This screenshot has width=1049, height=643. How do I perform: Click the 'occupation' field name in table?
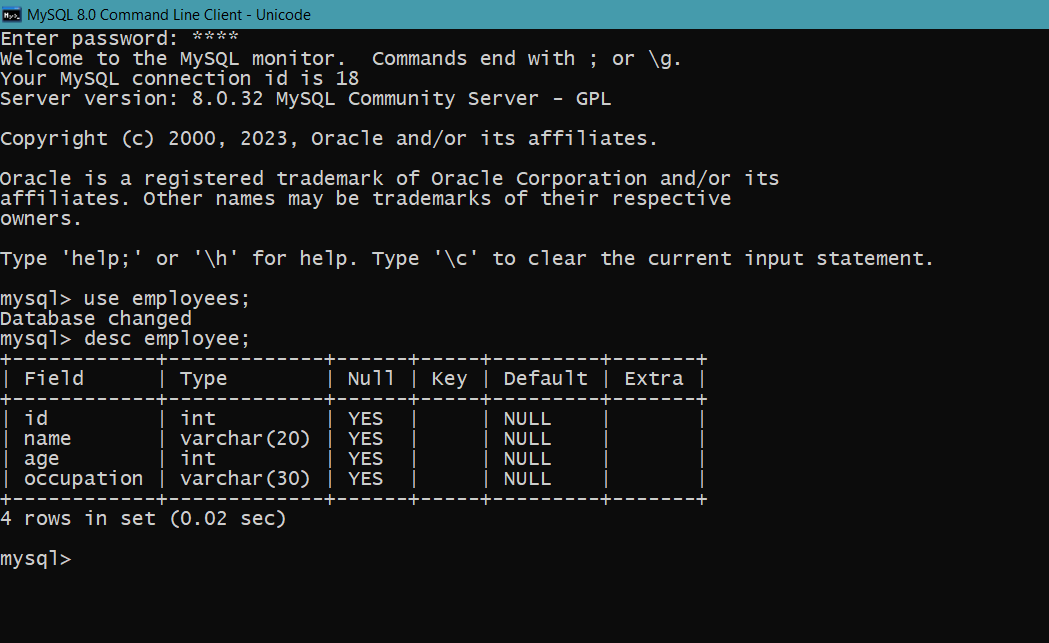tap(84, 479)
